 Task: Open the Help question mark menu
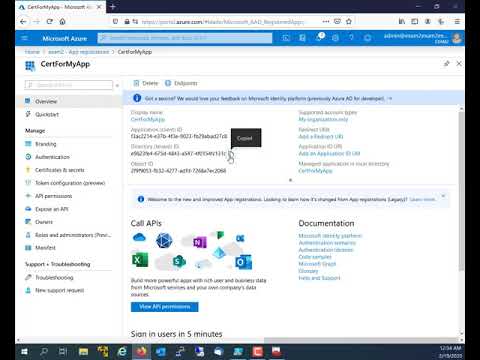[x=351, y=38]
